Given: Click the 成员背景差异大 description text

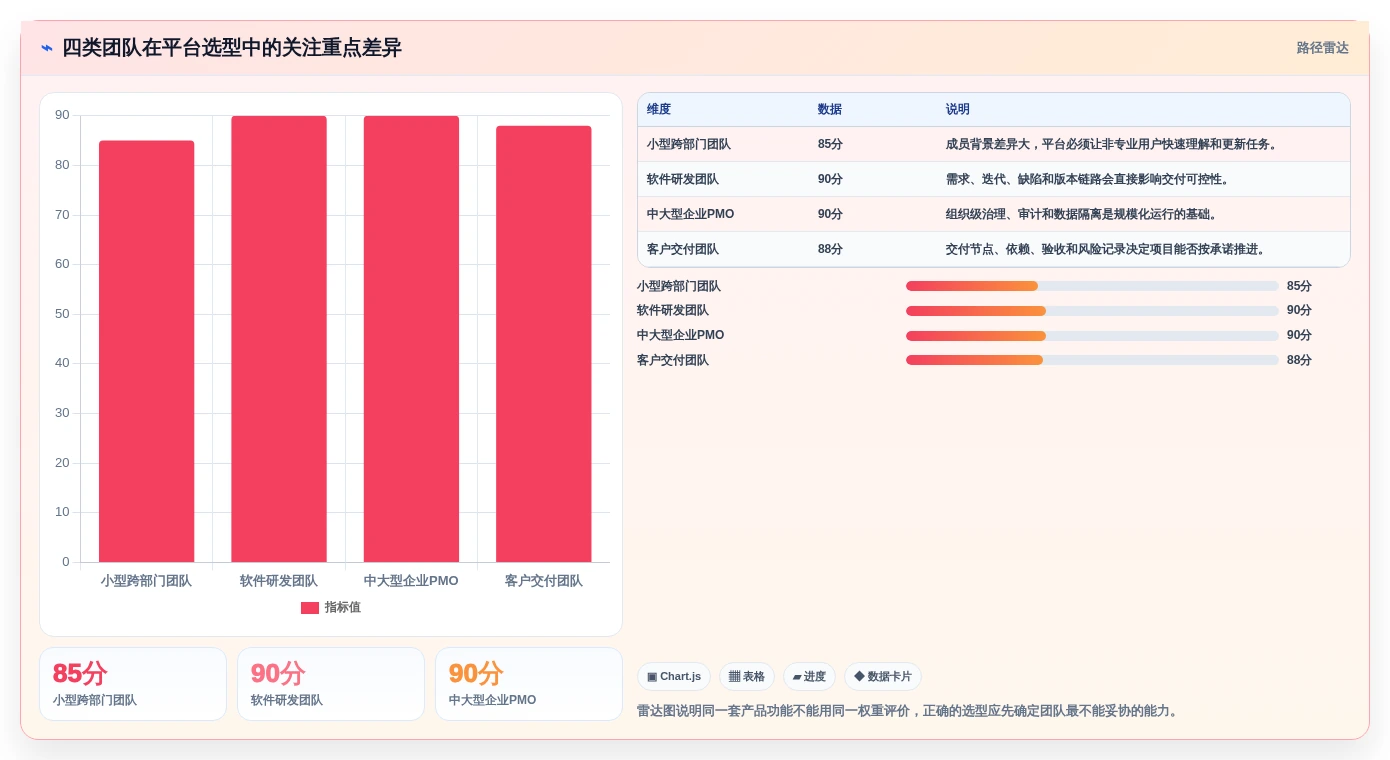Looking at the screenshot, I should pos(1112,144).
